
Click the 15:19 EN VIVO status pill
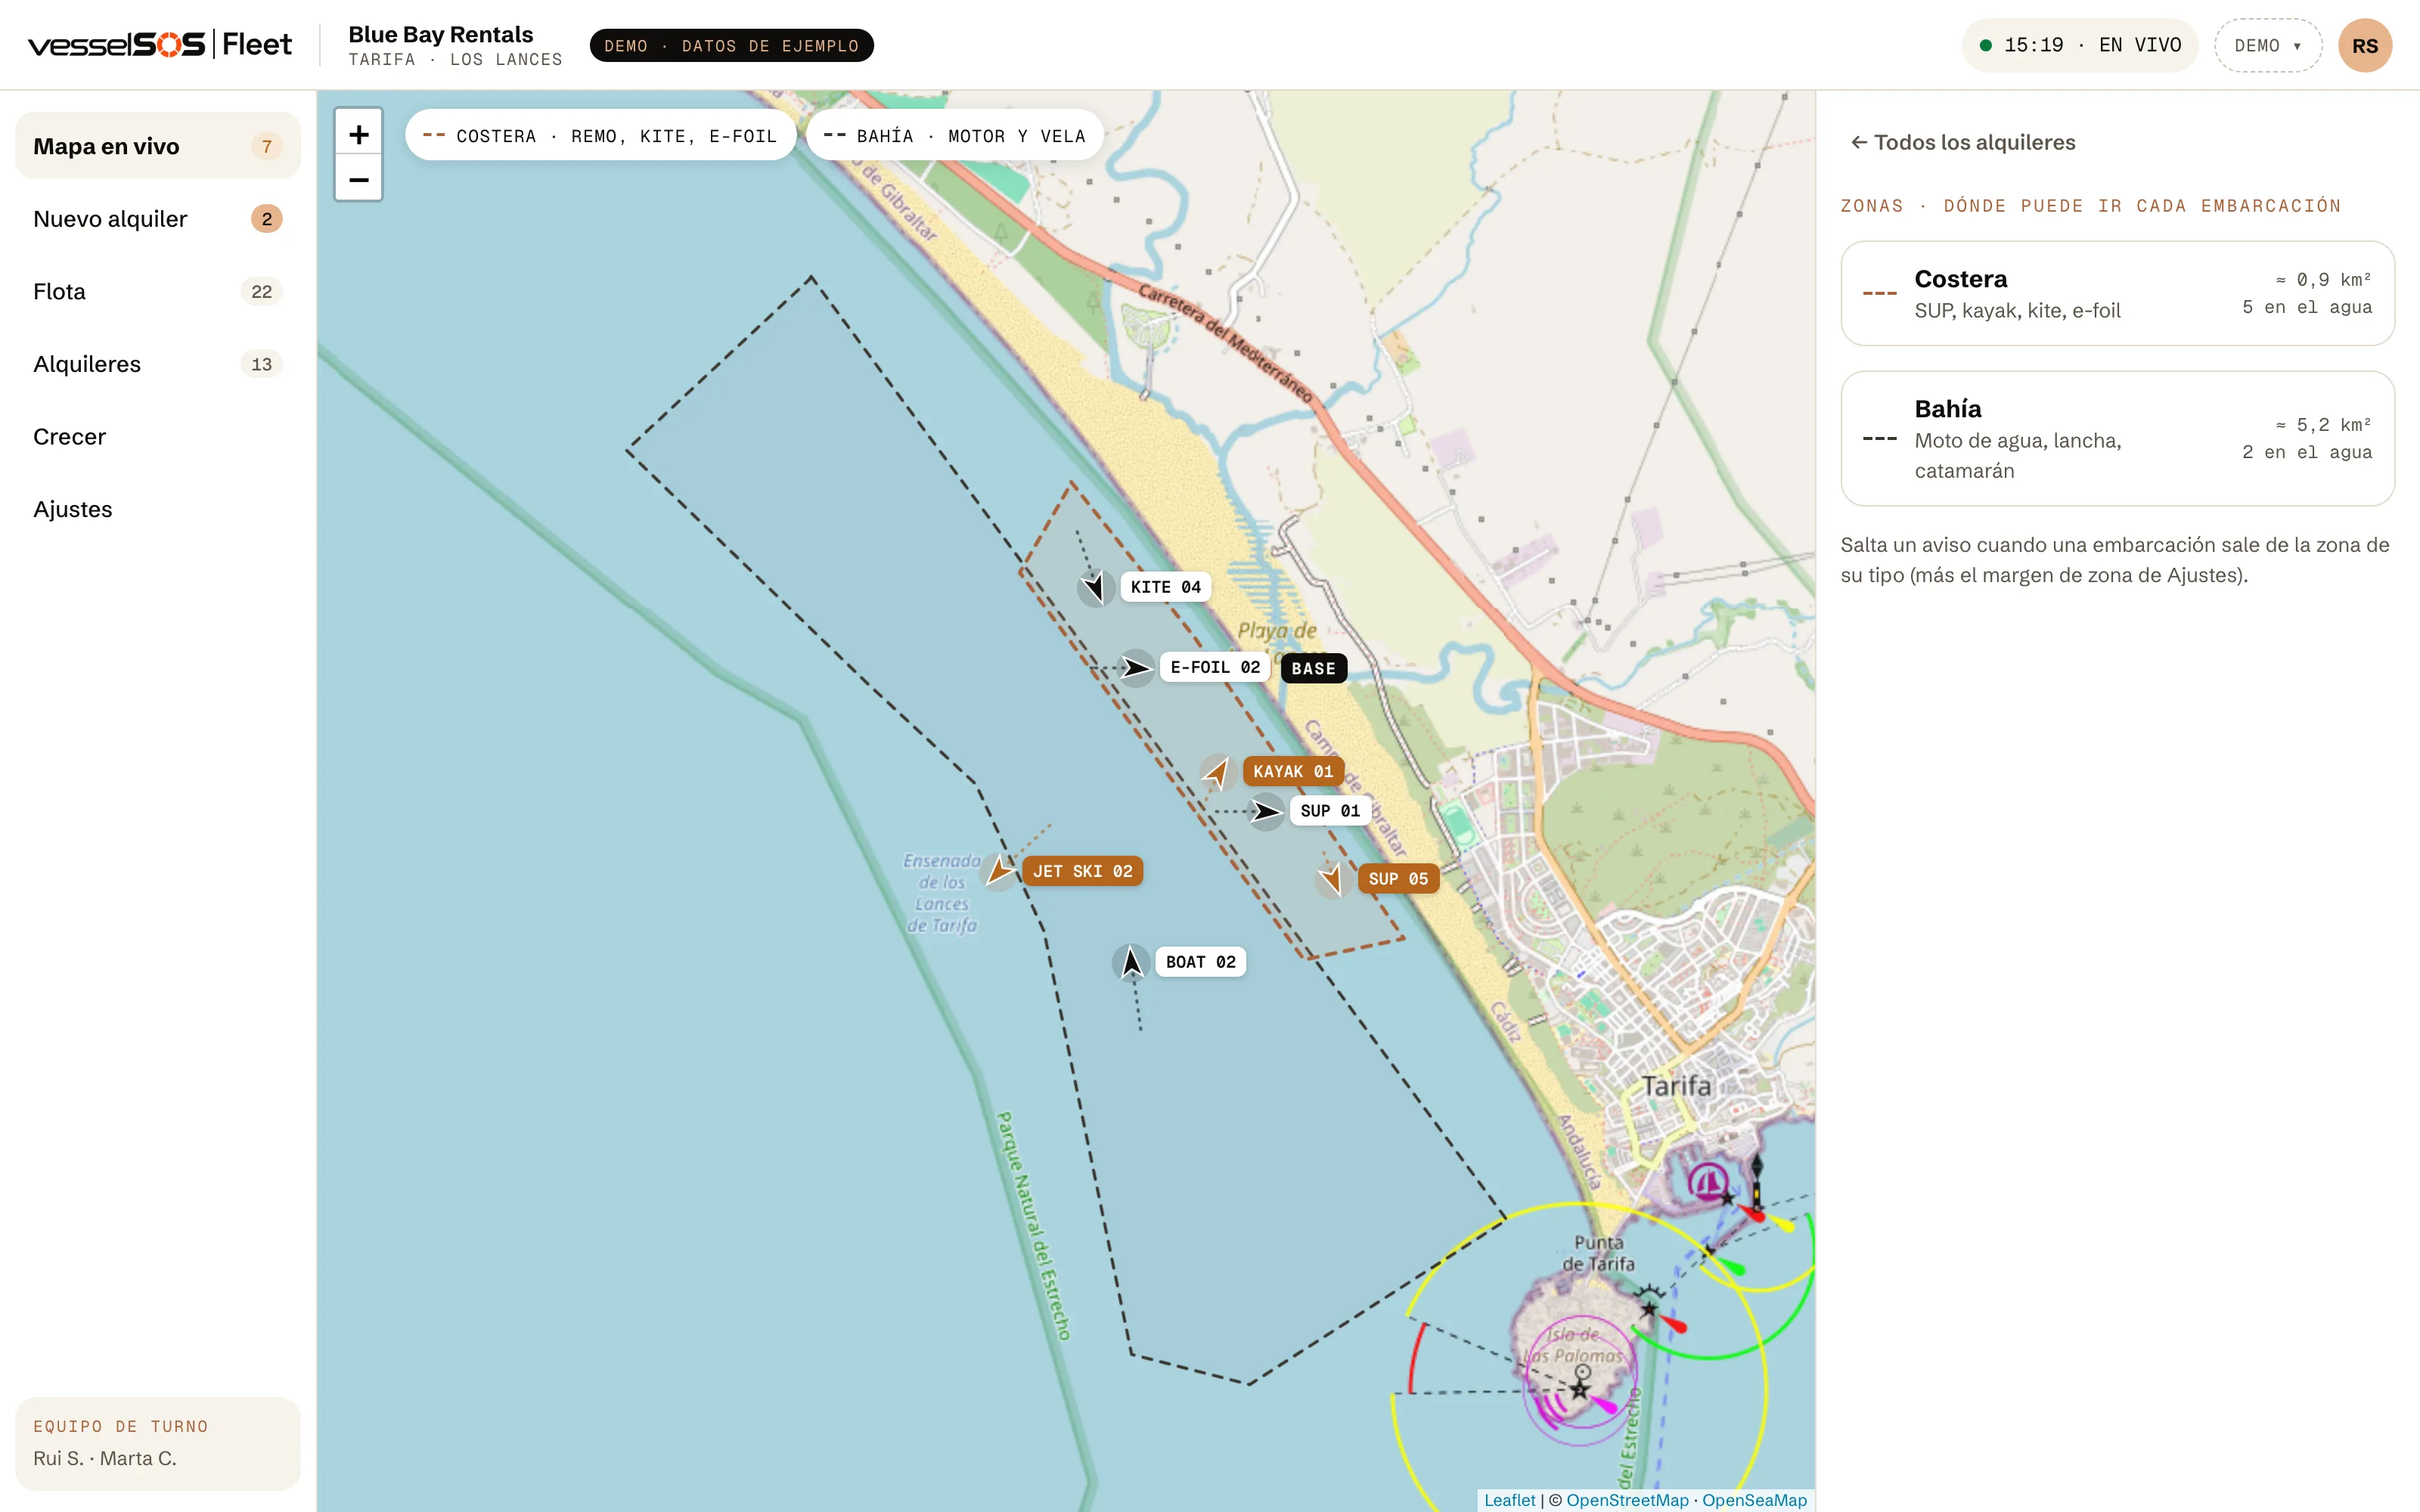pyautogui.click(x=2080, y=46)
